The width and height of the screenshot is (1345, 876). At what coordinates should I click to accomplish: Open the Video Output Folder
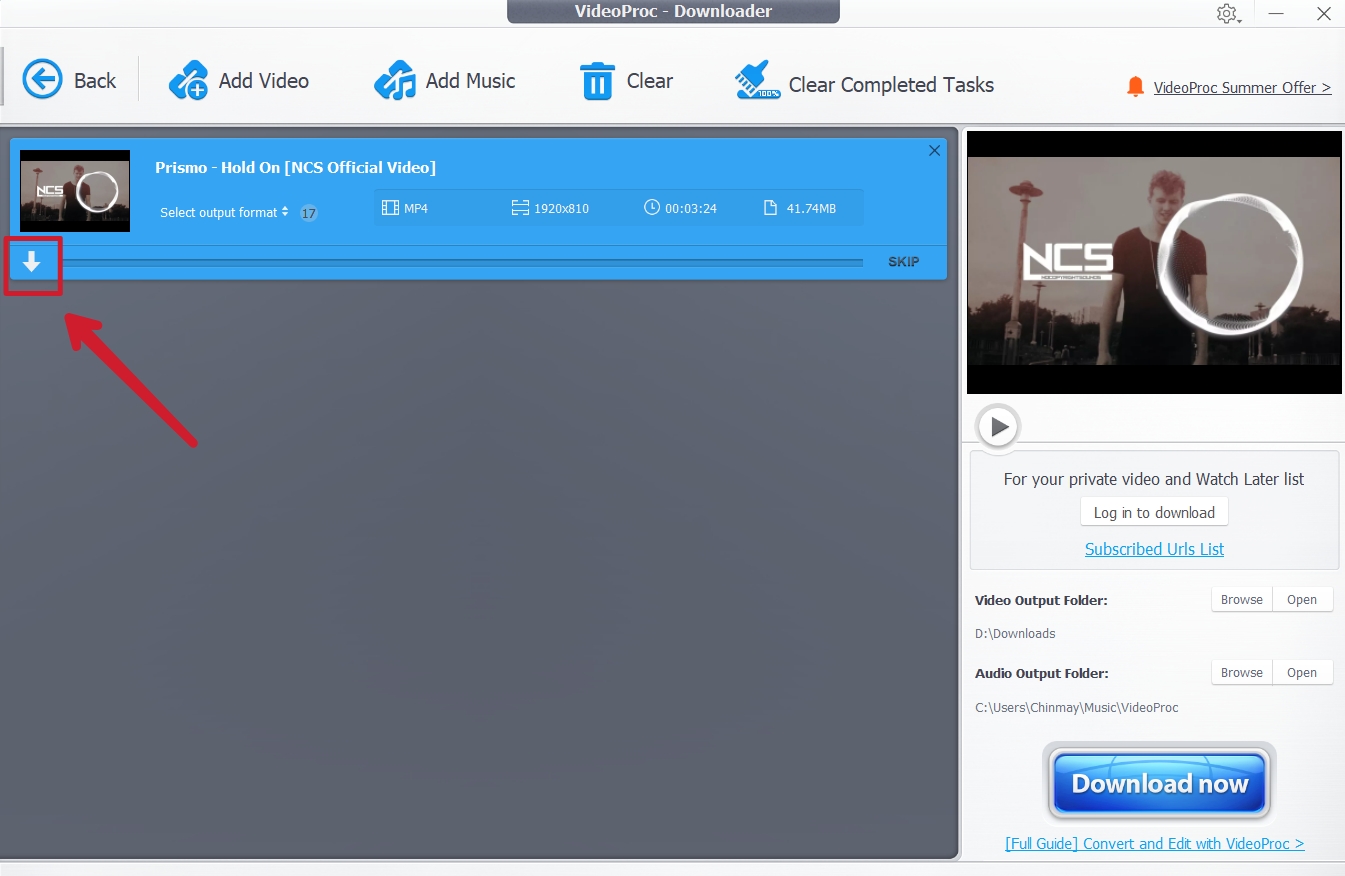tap(1302, 600)
